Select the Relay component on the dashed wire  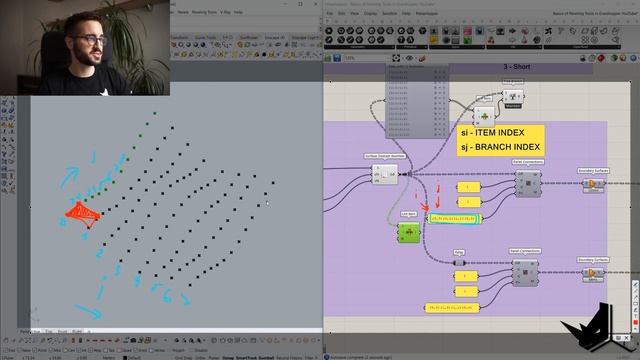tap(459, 263)
